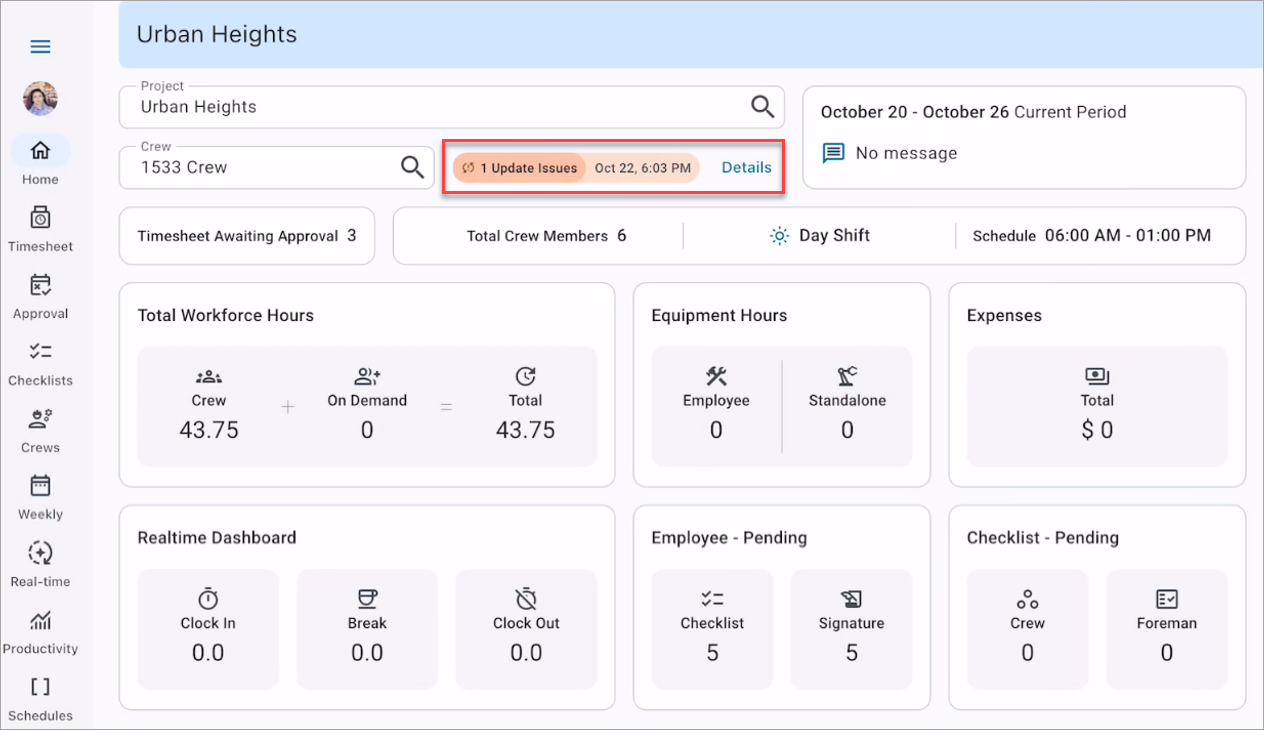Open the Productivity chart icon
This screenshot has width=1264, height=730.
(x=40, y=621)
